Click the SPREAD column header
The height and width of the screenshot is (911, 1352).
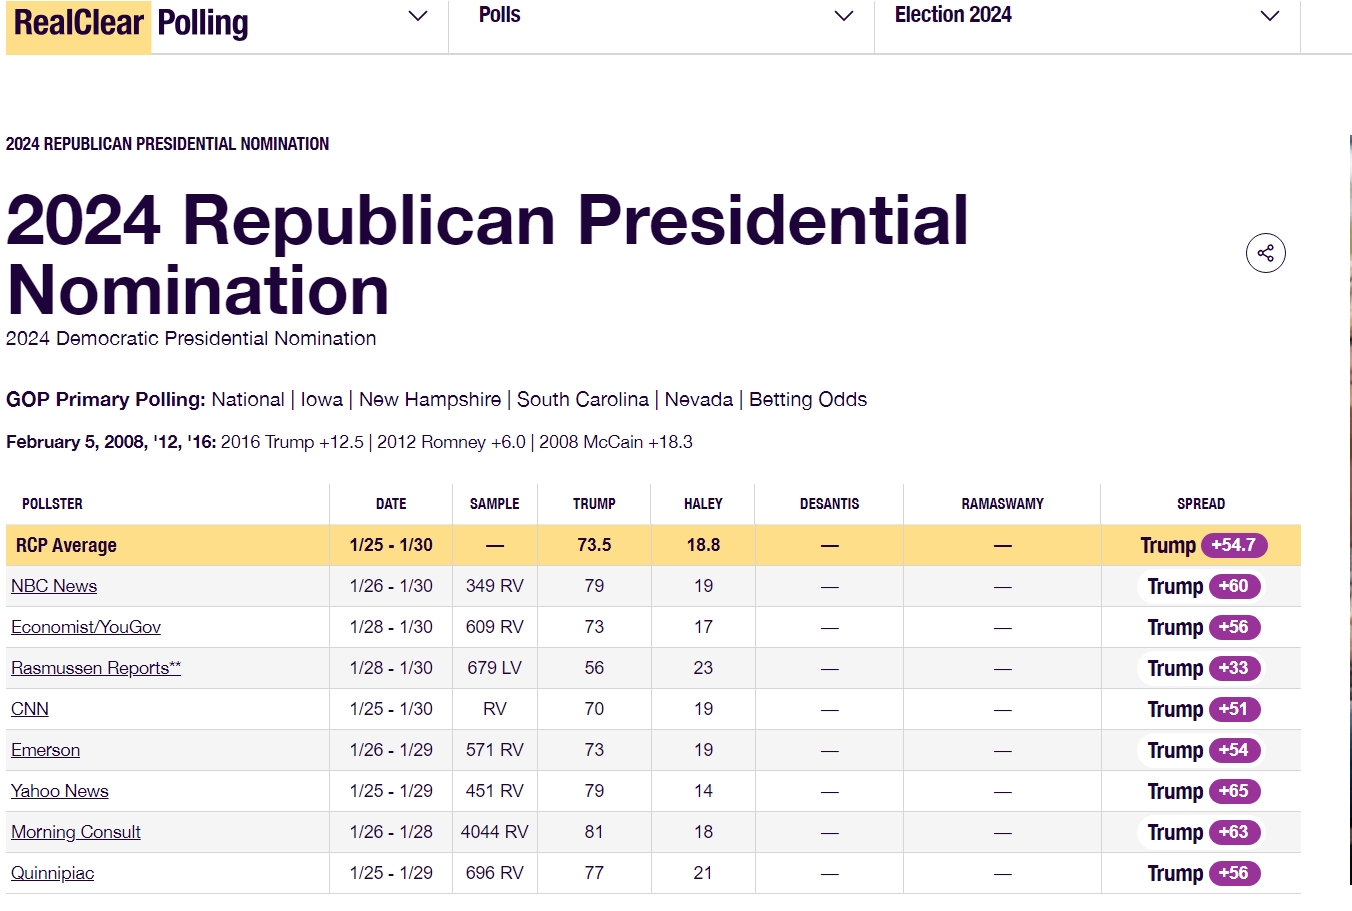(1201, 504)
